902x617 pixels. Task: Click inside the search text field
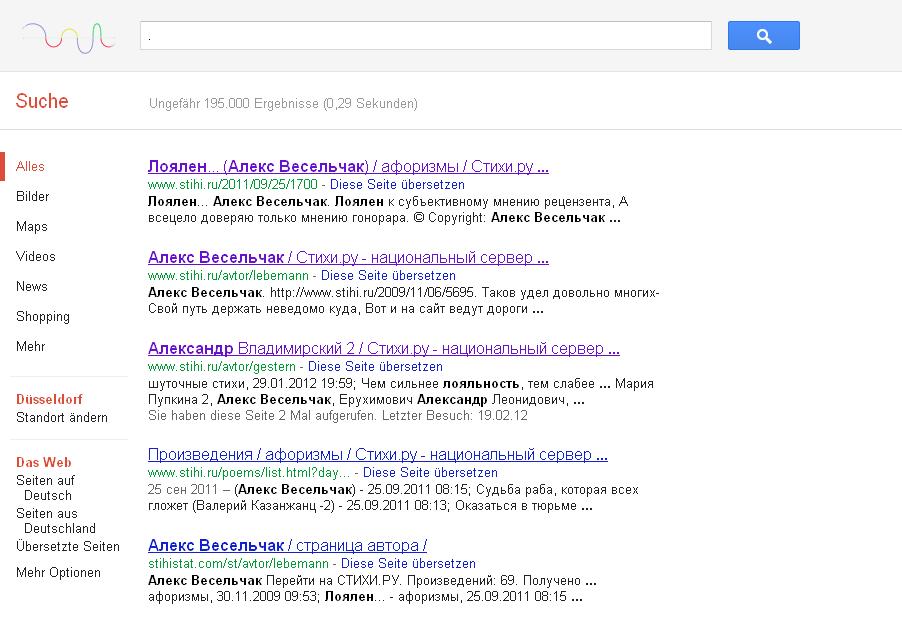425,36
